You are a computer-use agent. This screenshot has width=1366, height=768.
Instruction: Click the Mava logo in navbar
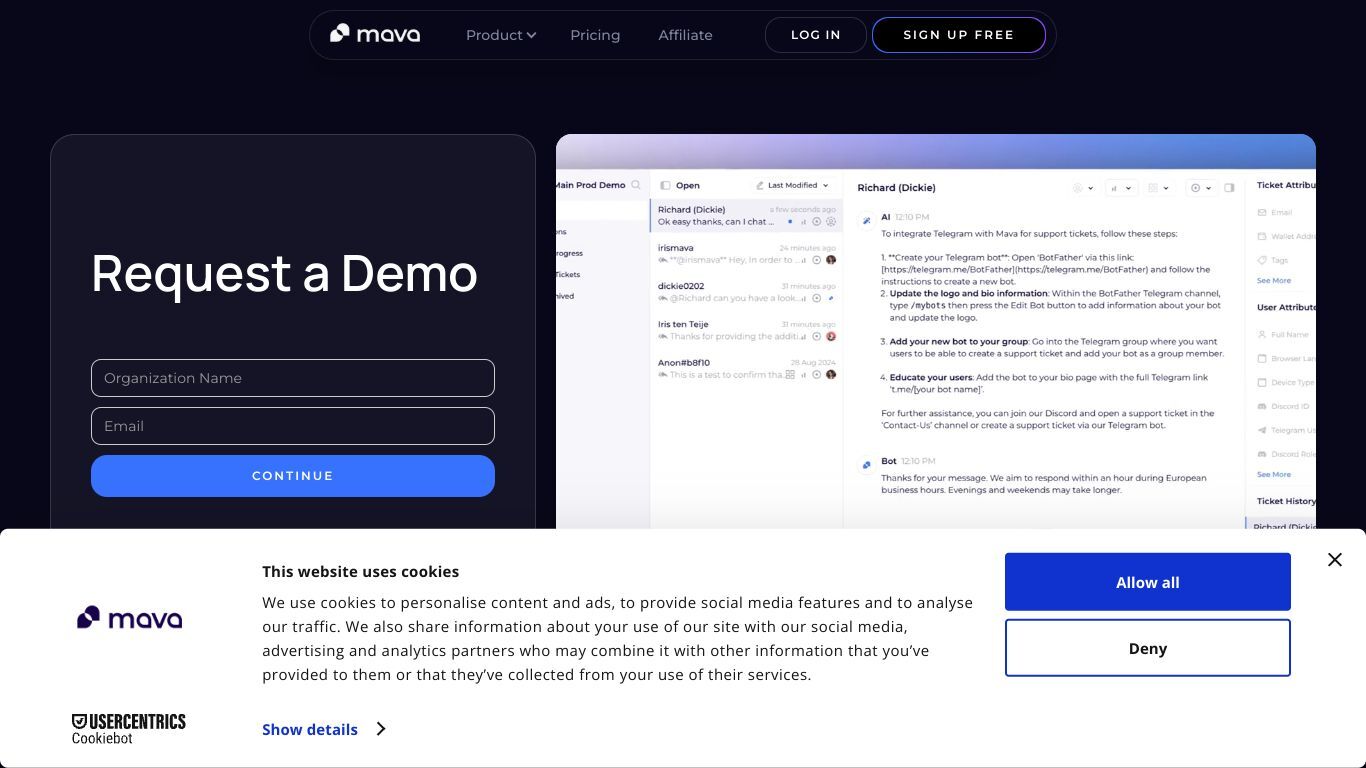pyautogui.click(x=375, y=34)
